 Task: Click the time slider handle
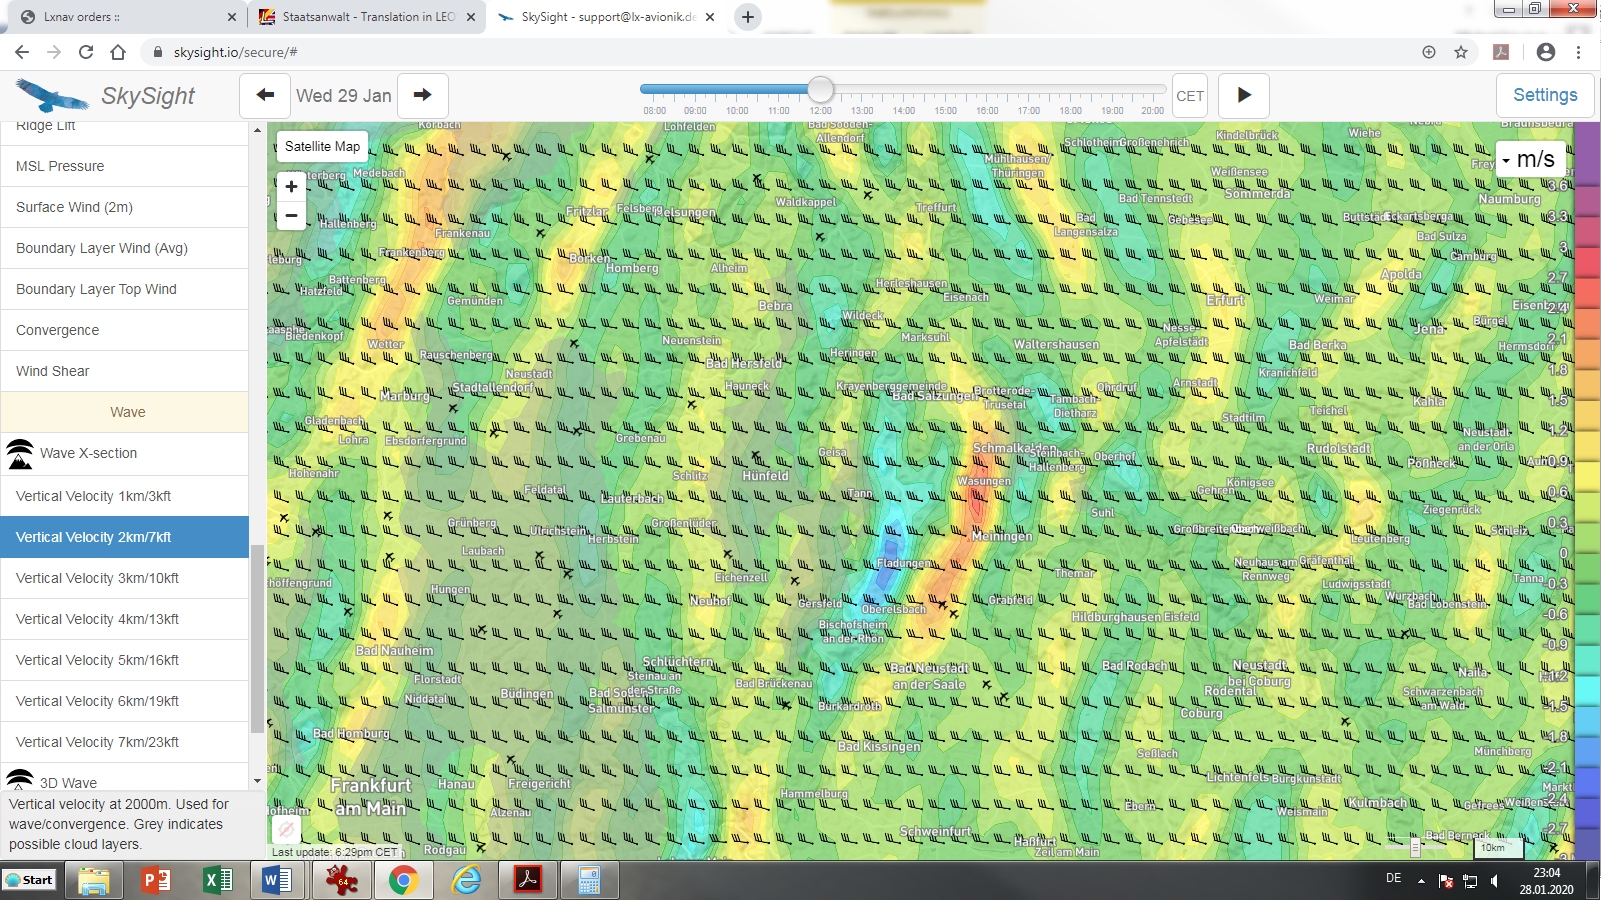click(x=820, y=90)
